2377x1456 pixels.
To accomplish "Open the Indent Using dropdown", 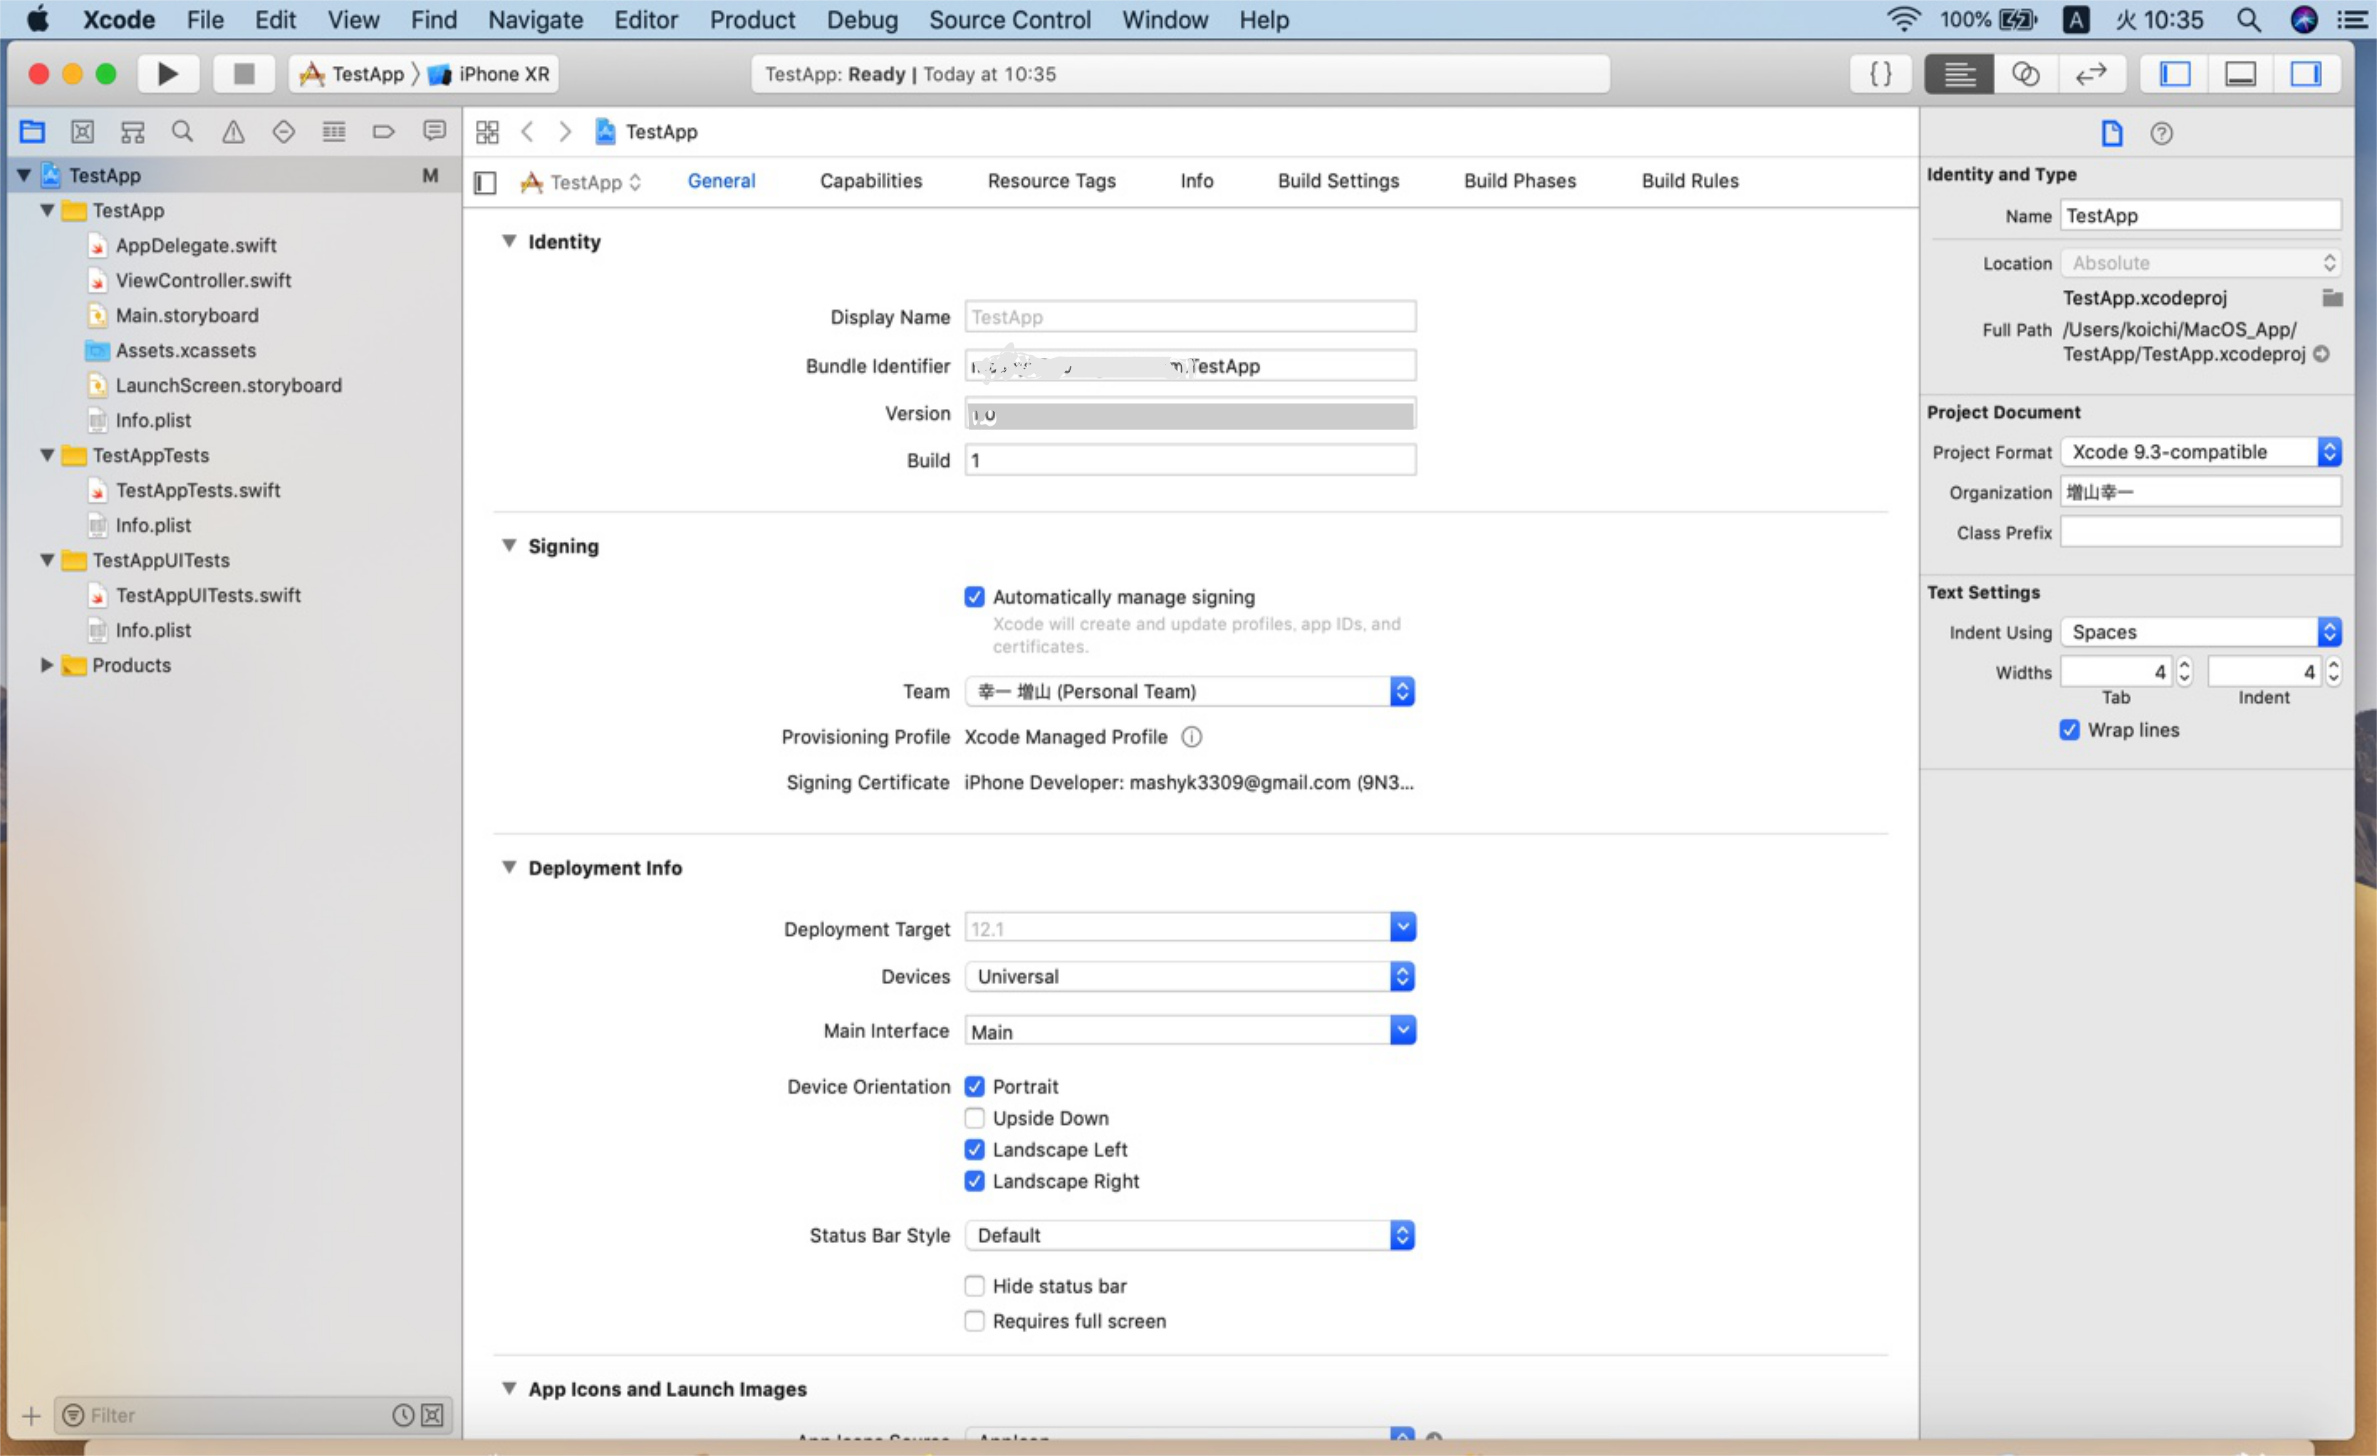I will (x=2200, y=632).
